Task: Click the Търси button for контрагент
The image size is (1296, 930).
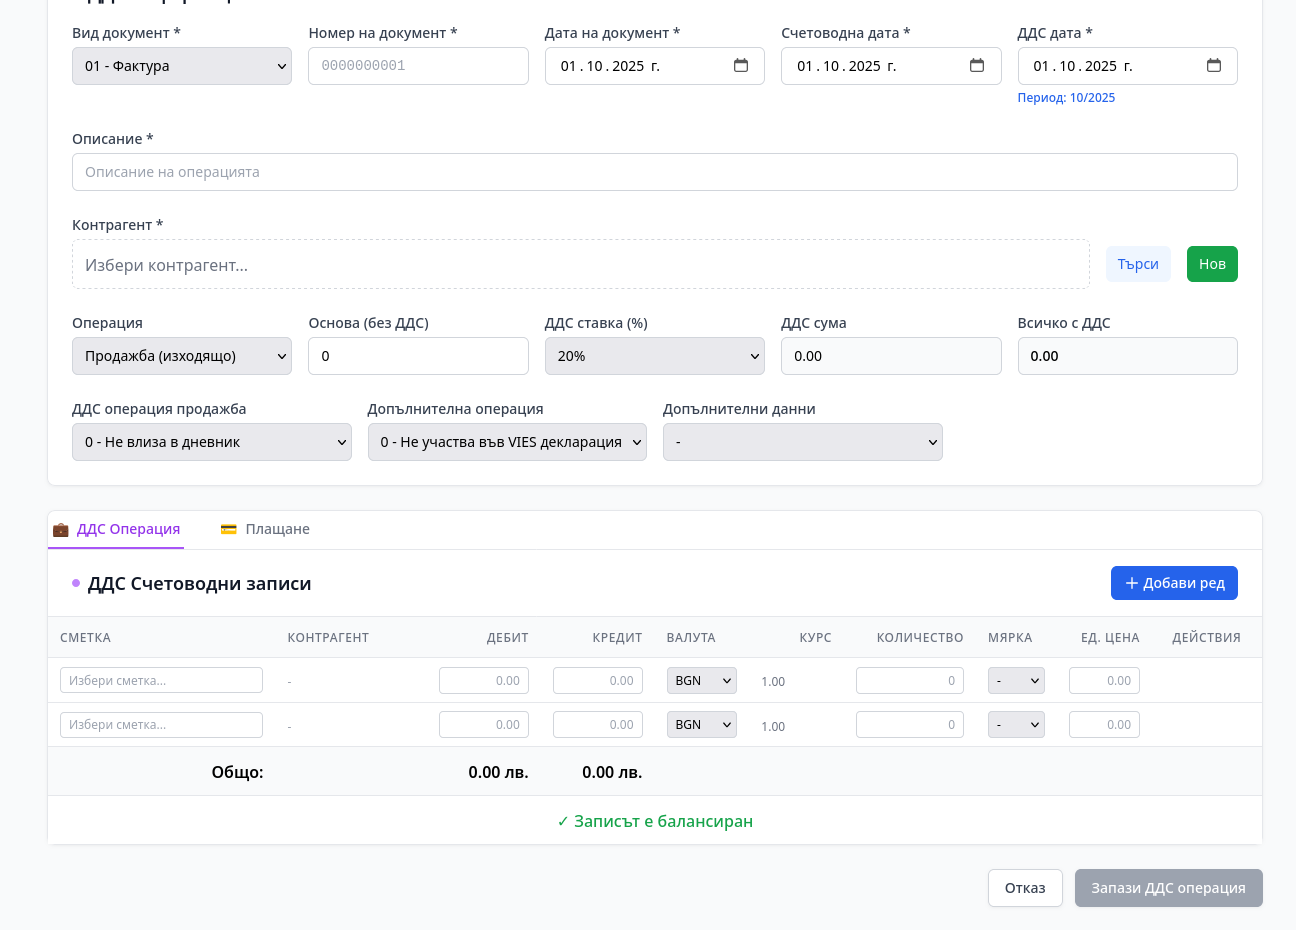Action: (x=1137, y=264)
